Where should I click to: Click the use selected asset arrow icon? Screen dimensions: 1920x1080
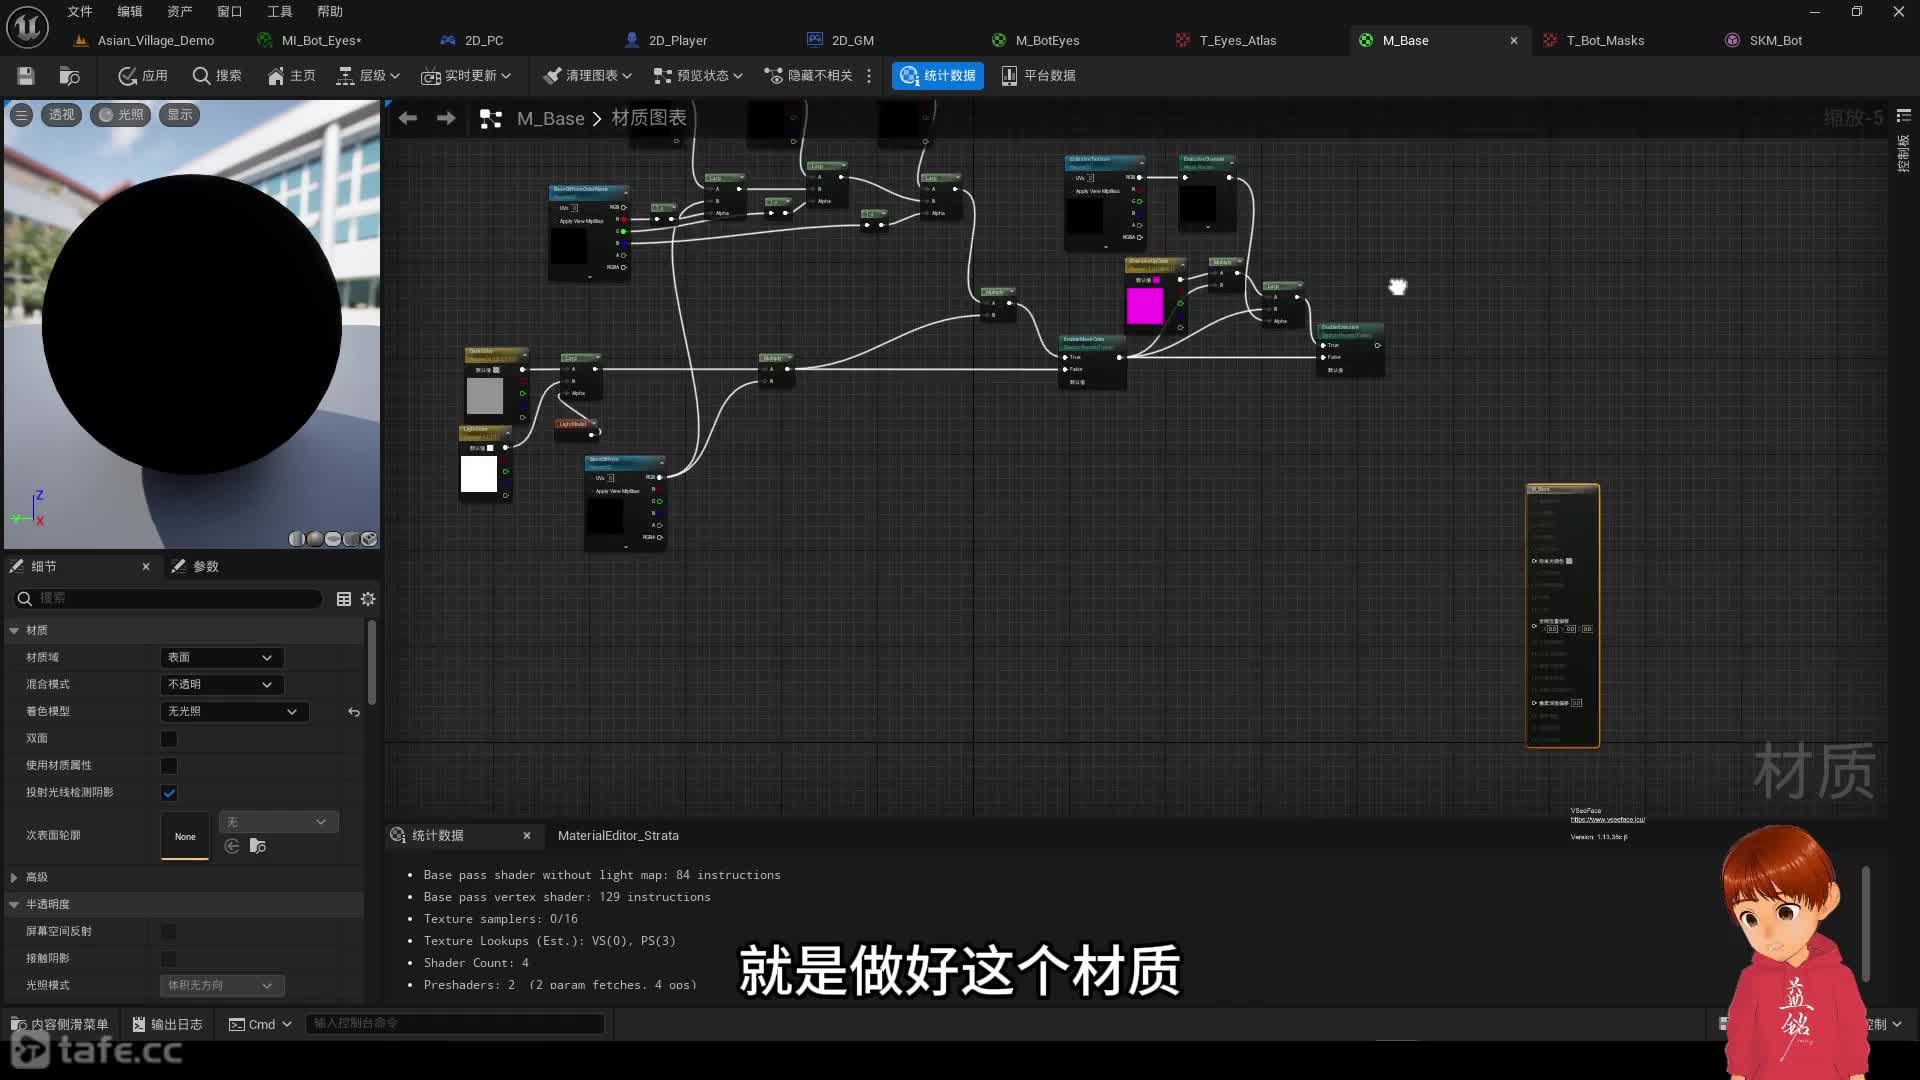(232, 847)
